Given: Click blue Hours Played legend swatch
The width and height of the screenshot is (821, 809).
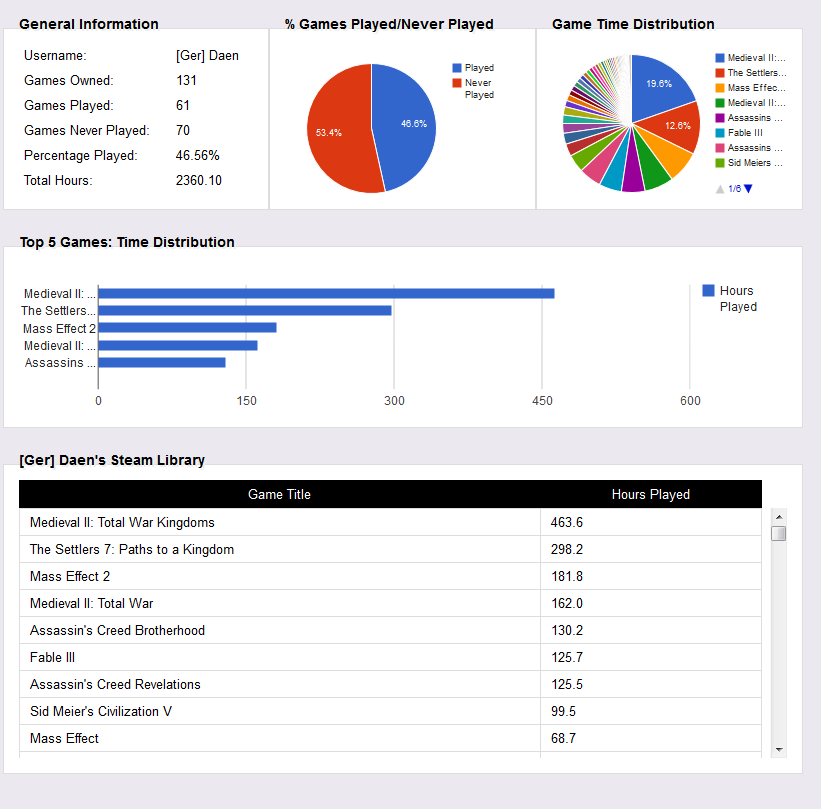Looking at the screenshot, I should [708, 291].
